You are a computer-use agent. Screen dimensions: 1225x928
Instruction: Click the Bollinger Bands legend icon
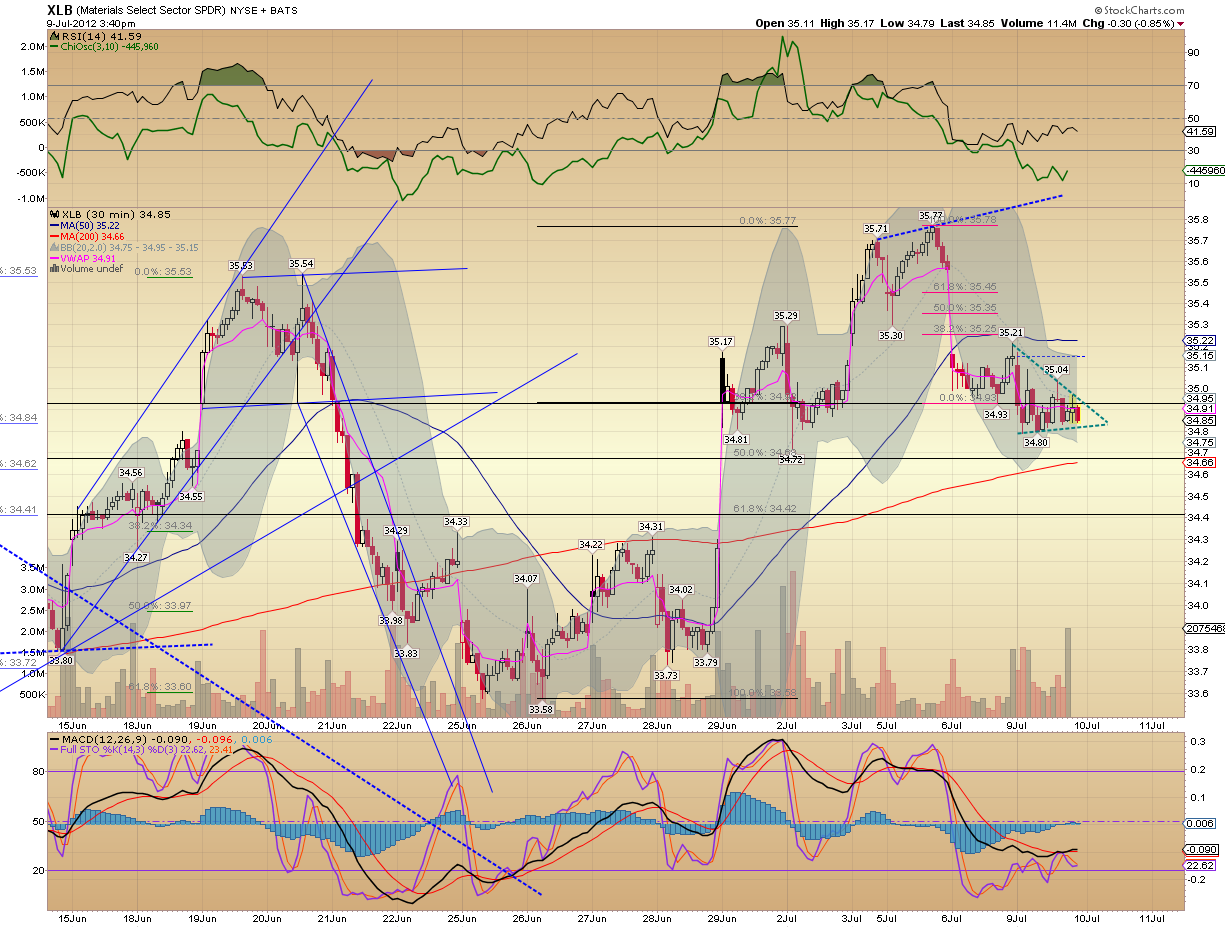pyautogui.click(x=53, y=247)
